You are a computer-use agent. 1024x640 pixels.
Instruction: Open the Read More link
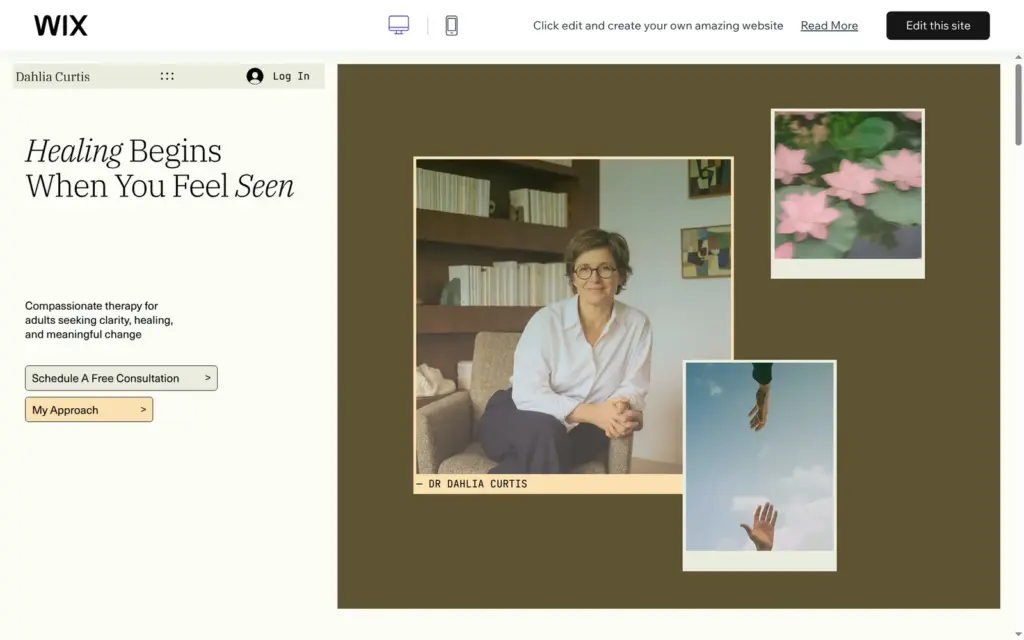829,25
